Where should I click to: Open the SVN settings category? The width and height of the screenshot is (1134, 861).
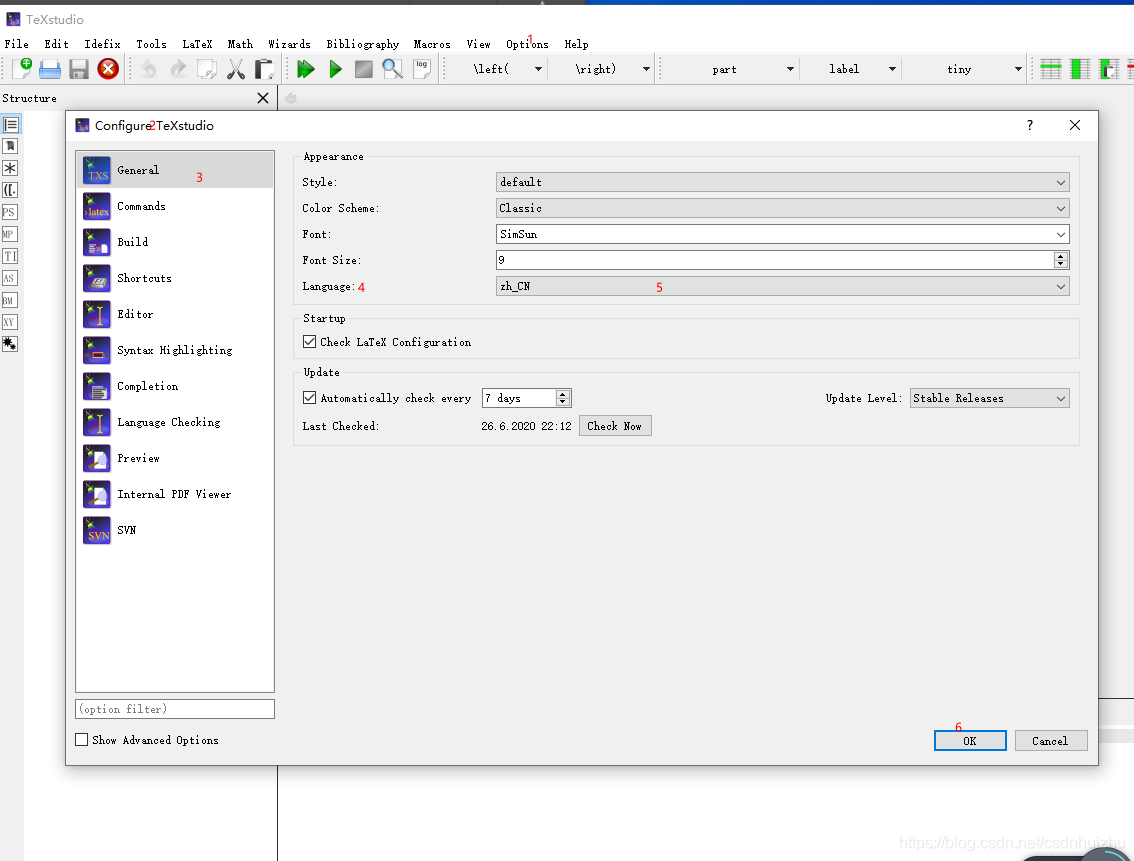[x=175, y=531]
